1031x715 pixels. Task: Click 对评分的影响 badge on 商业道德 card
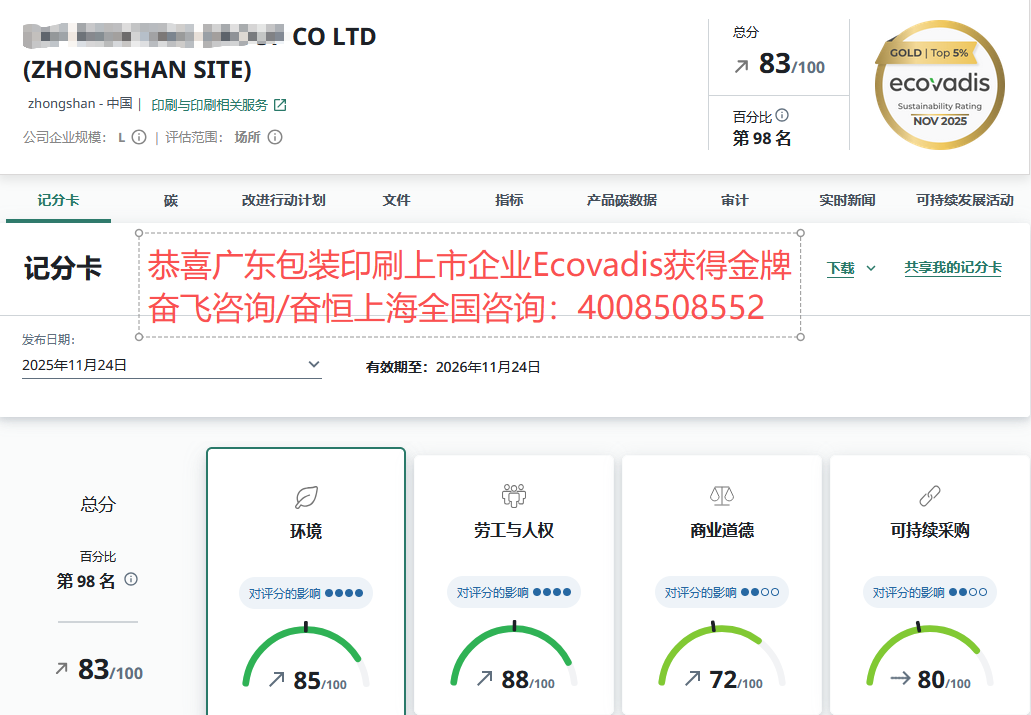pos(721,592)
